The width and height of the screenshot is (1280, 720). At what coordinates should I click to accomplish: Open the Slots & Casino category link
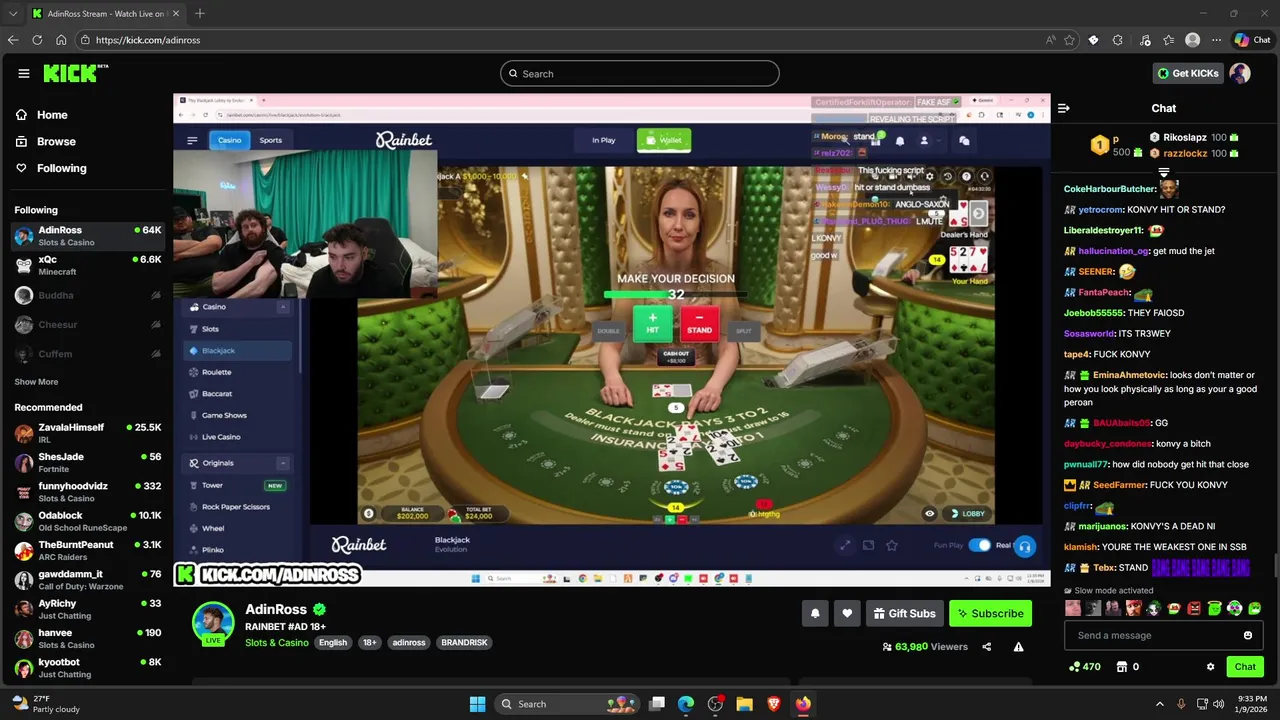tap(276, 642)
